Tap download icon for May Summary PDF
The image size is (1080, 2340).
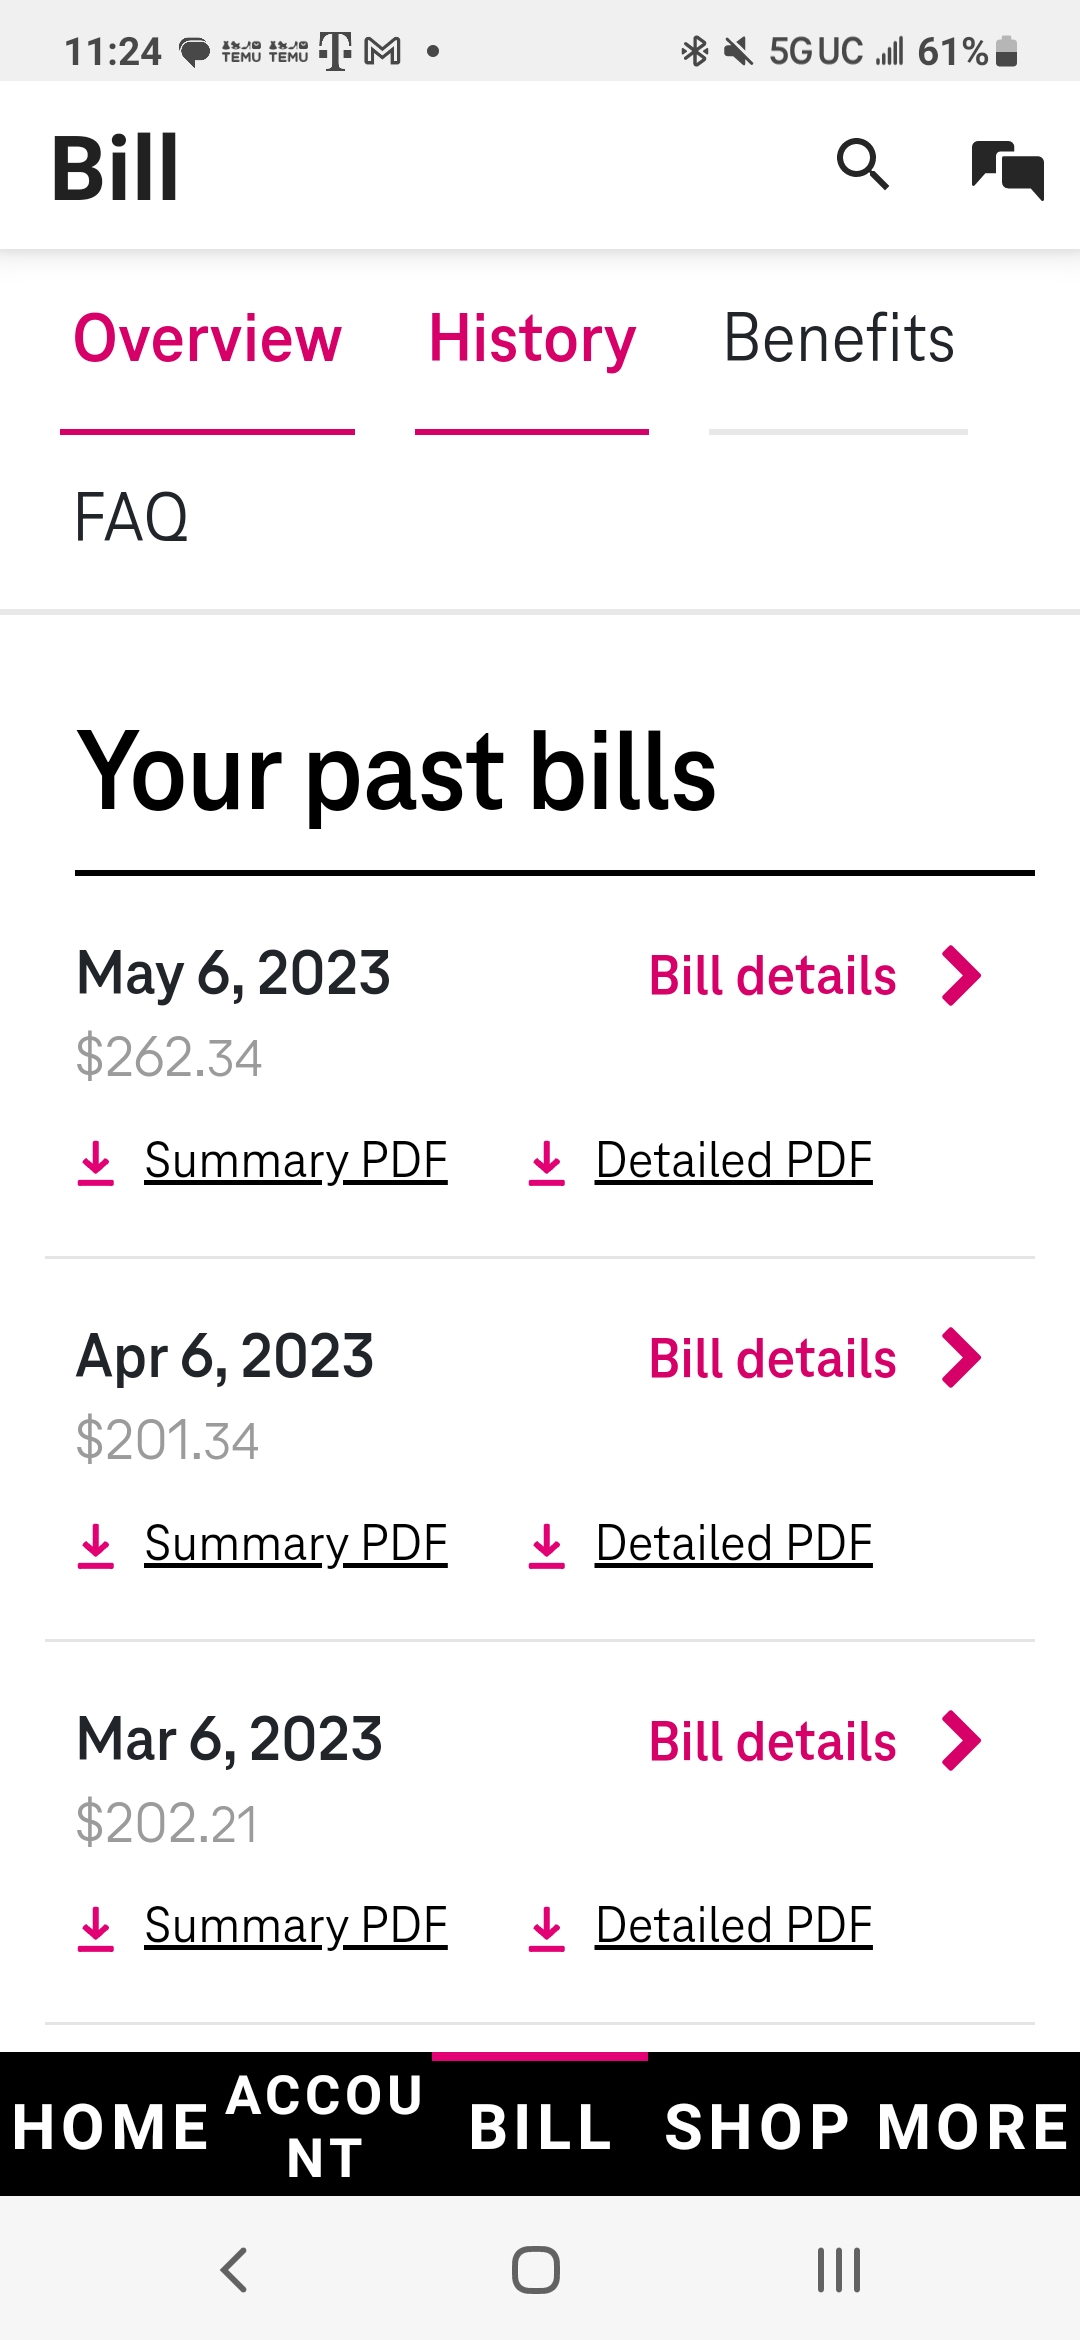tap(96, 1162)
